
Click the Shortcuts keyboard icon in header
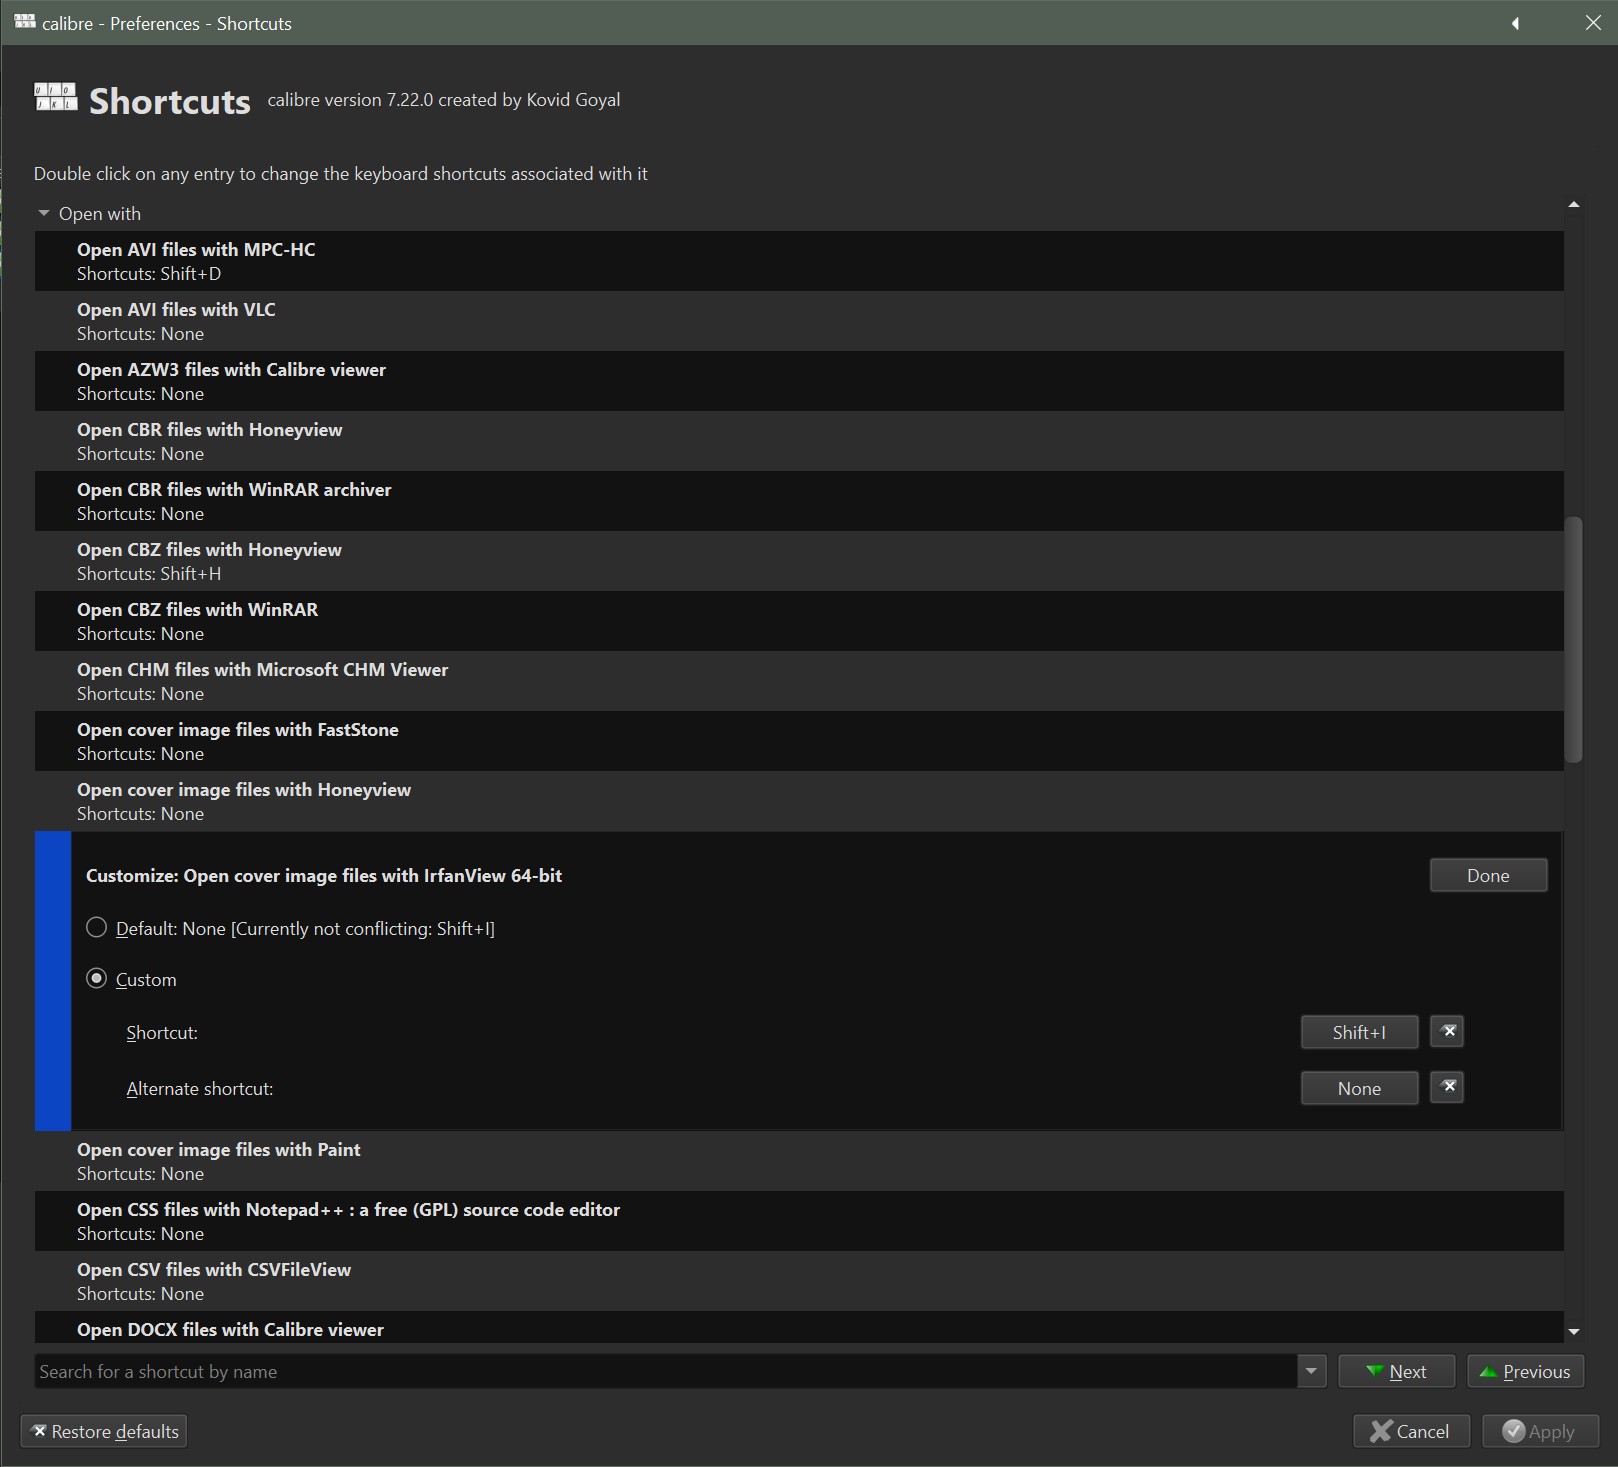click(x=55, y=97)
